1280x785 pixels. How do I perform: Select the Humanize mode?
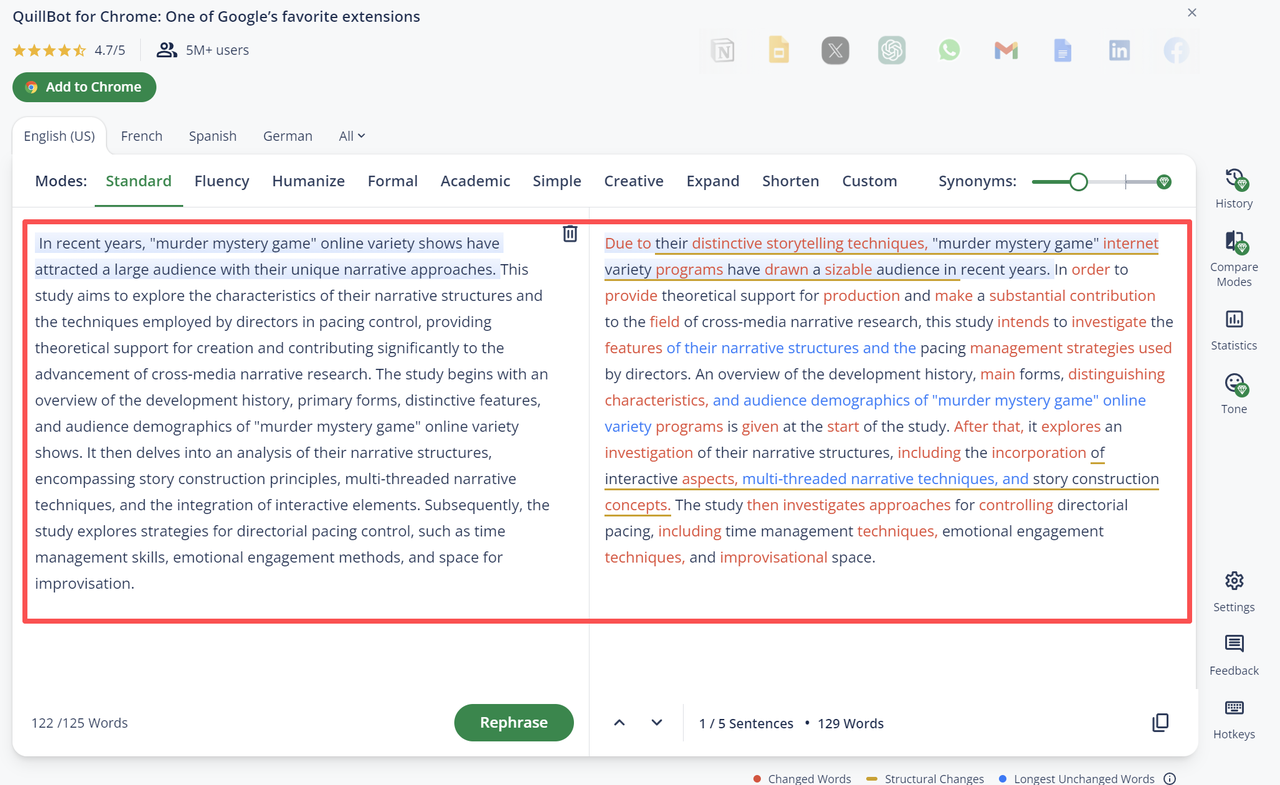308,181
